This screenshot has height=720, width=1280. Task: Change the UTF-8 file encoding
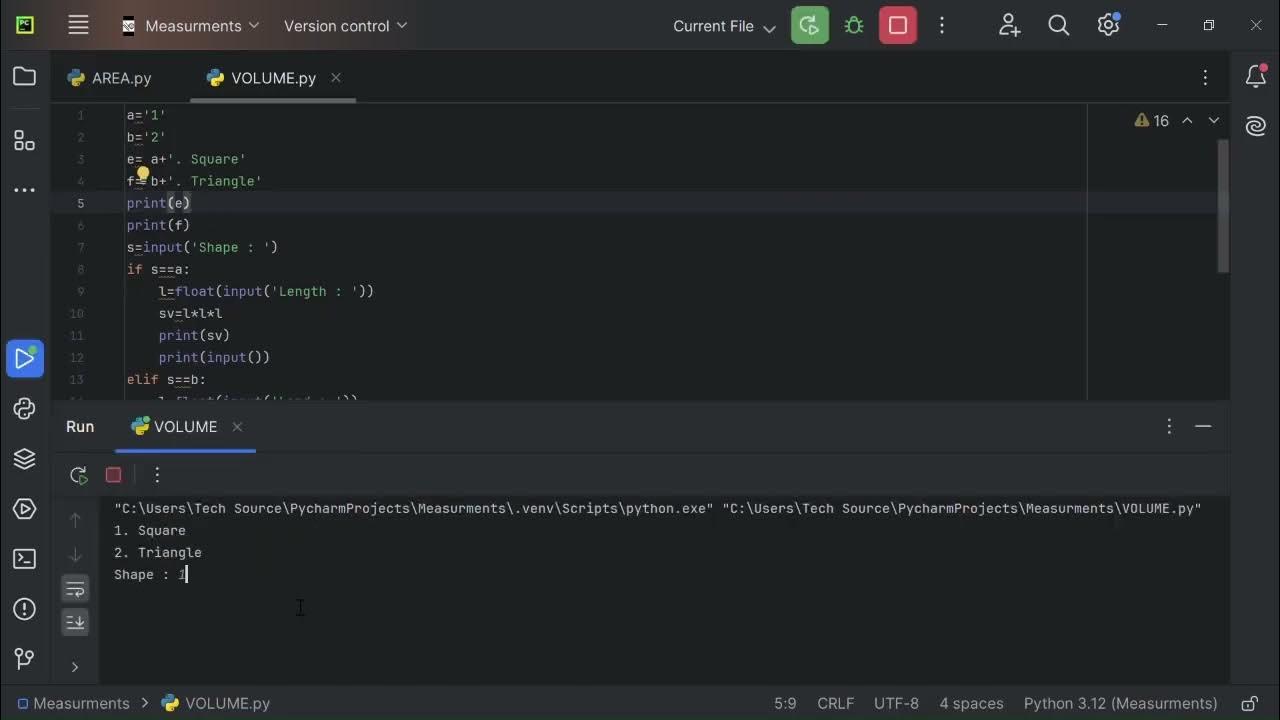[896, 703]
